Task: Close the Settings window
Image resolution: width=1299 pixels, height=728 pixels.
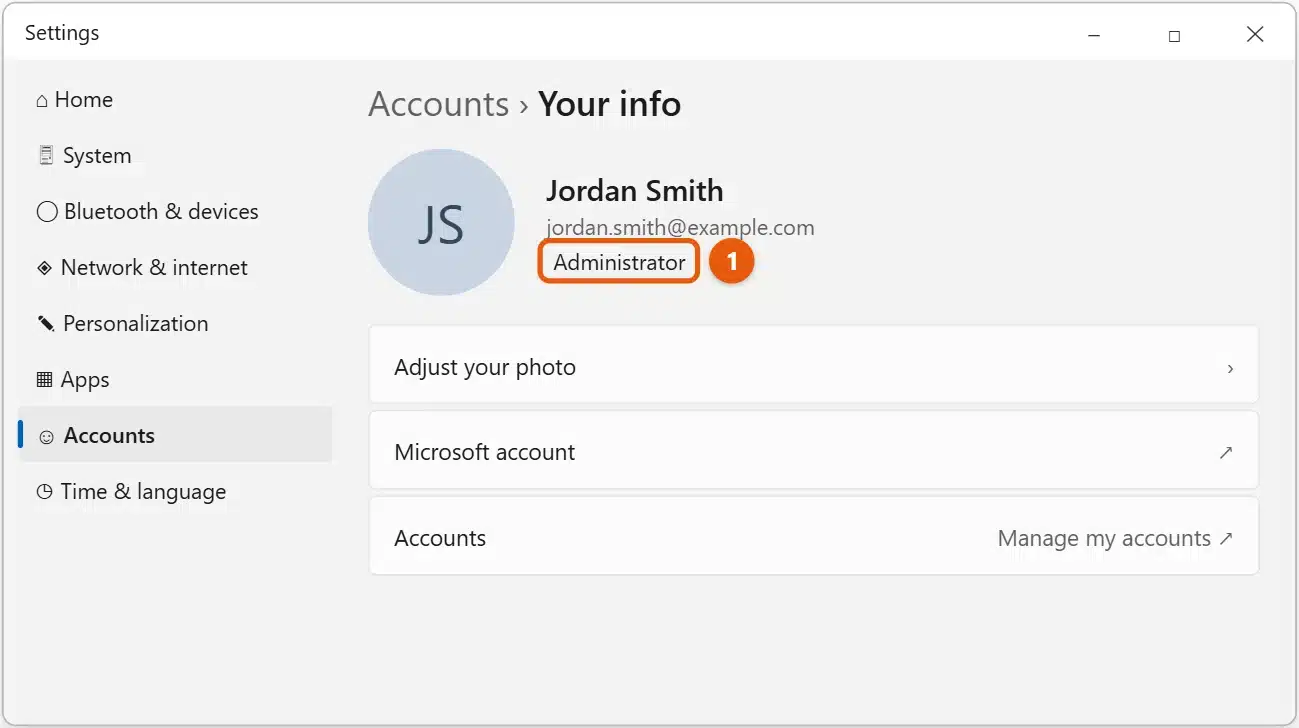Action: point(1255,35)
